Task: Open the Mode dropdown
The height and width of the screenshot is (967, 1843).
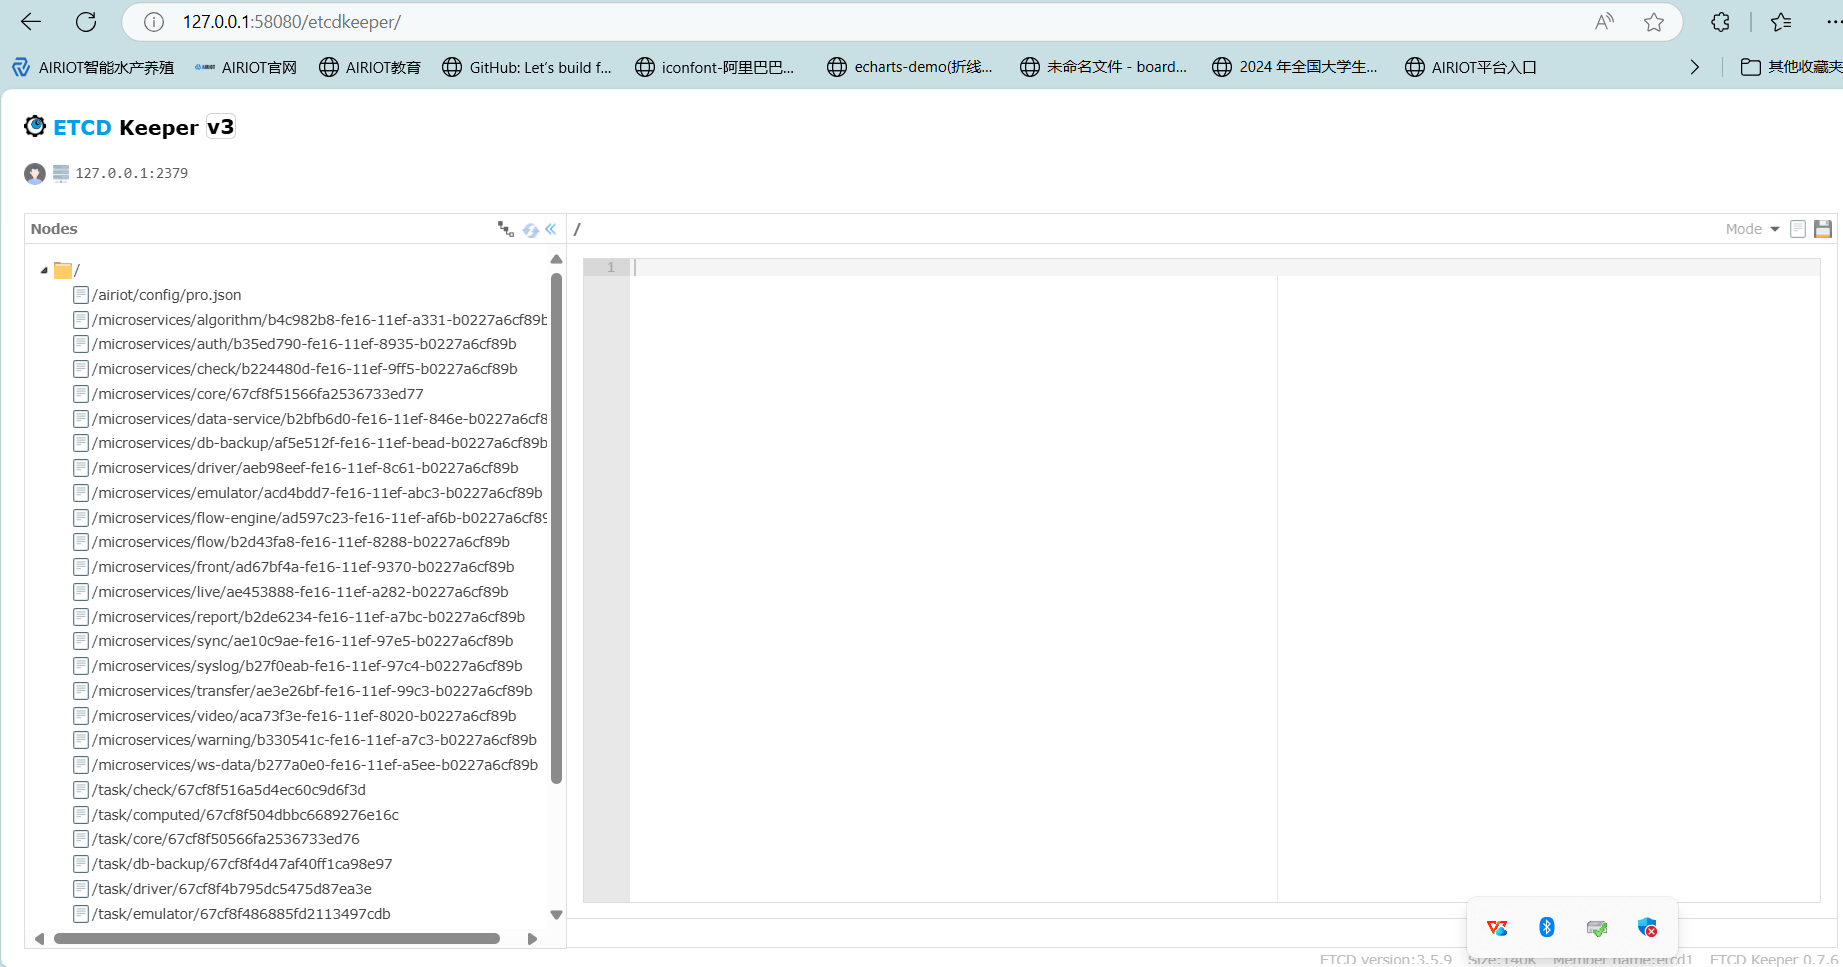Action: point(1752,229)
